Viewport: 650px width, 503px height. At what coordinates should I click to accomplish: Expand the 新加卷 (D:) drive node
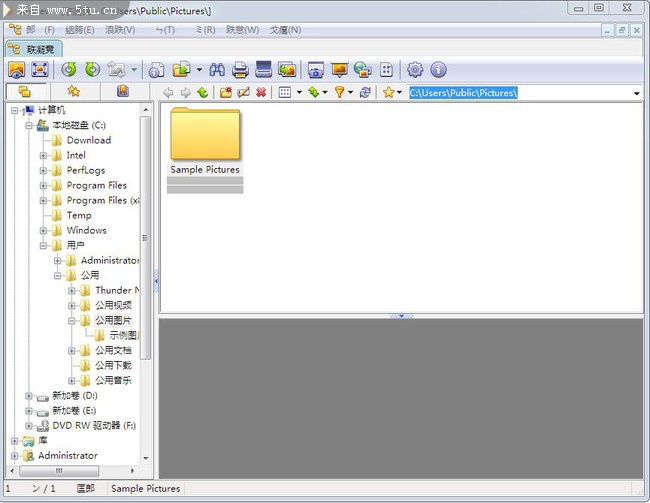click(x=29, y=396)
